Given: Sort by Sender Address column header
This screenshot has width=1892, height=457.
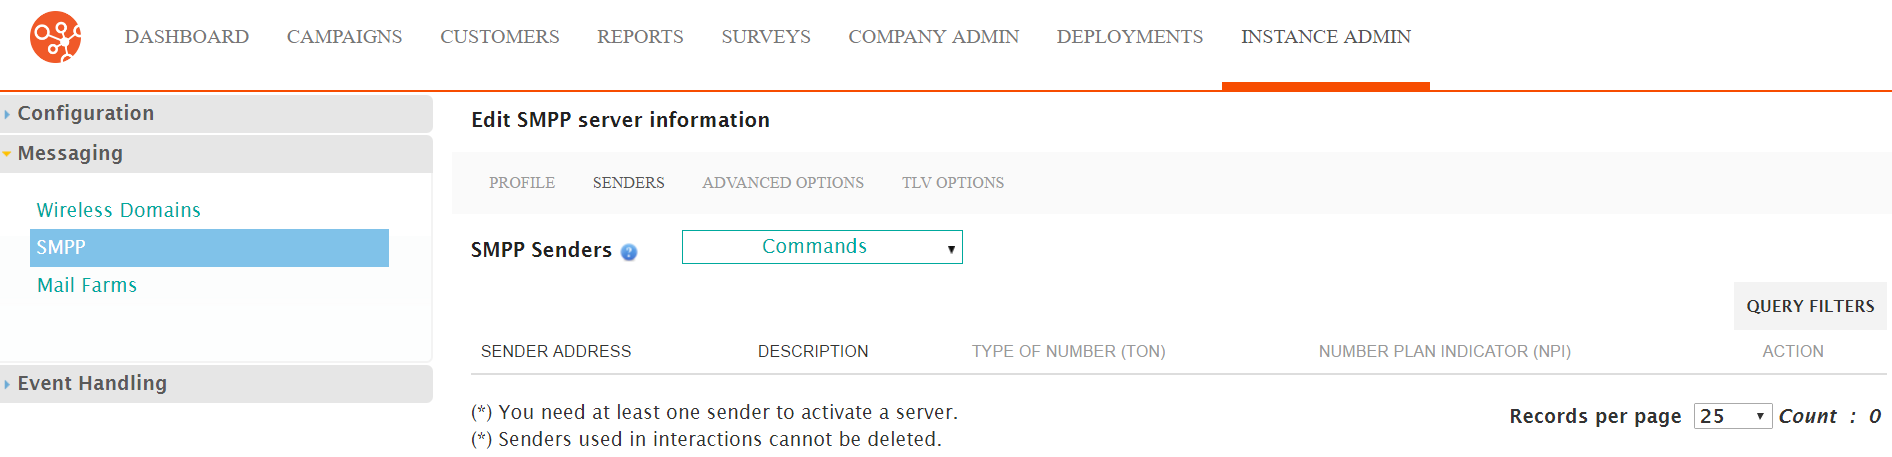Looking at the screenshot, I should coord(556,351).
